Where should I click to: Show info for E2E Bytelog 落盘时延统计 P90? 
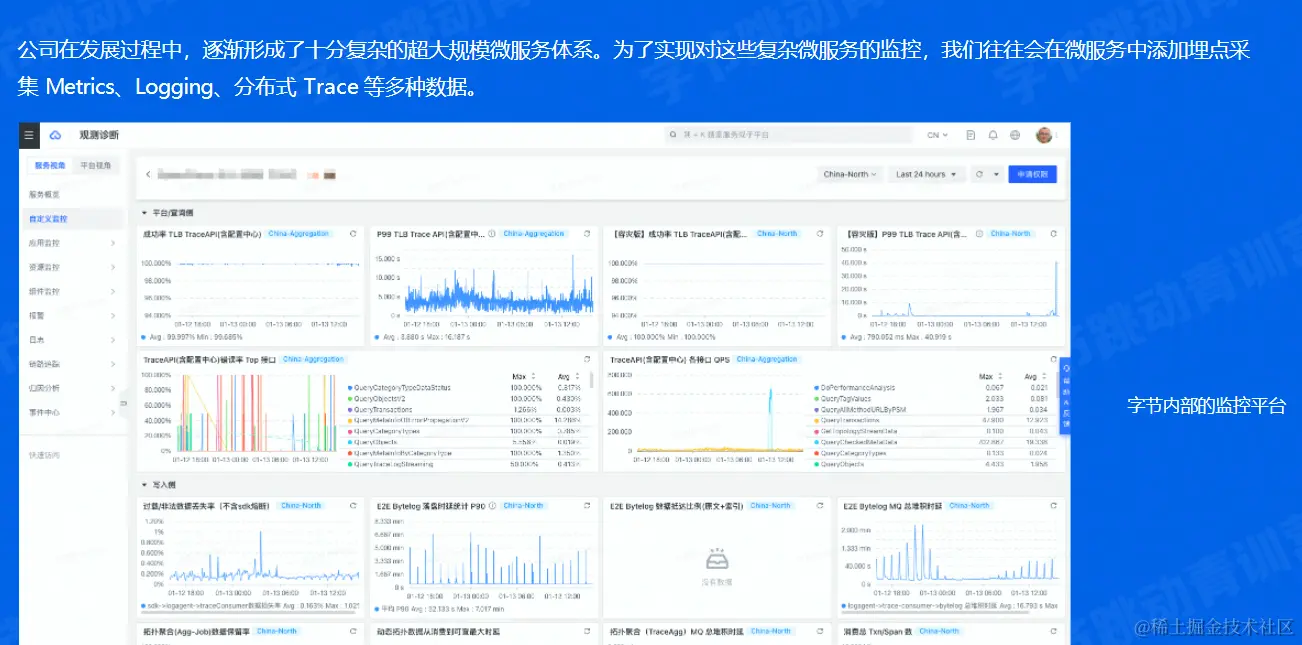(493, 506)
